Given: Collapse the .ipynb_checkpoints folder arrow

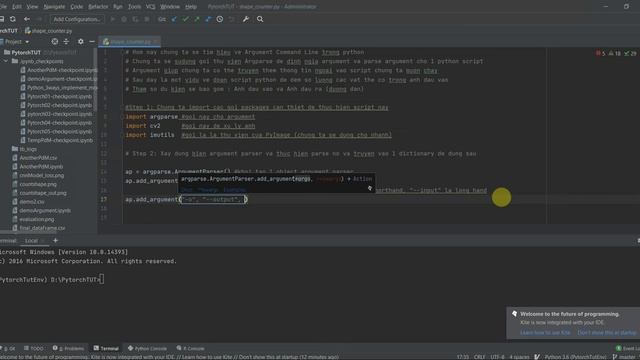Looking at the screenshot, I should click(5, 61).
